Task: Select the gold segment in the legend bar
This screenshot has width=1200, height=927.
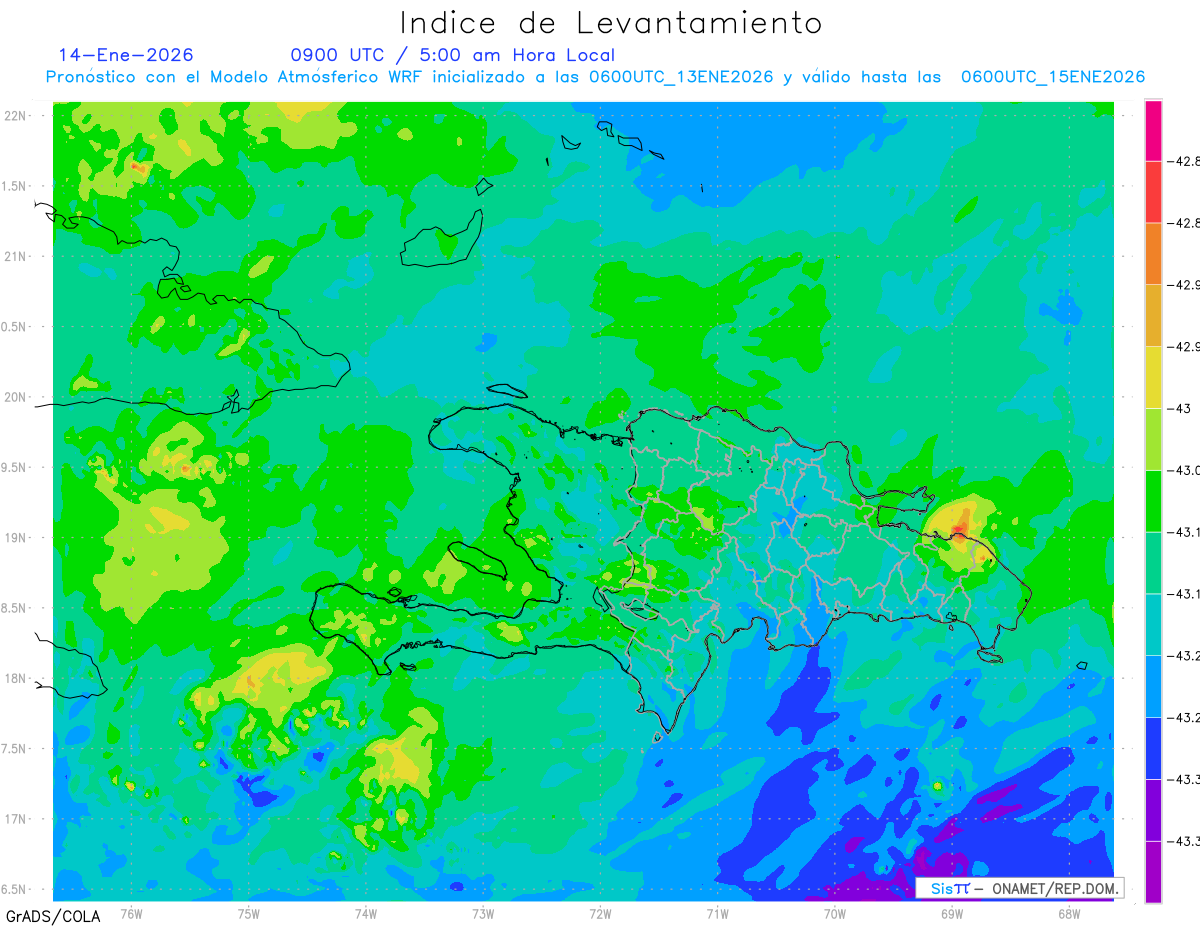Action: tap(1153, 316)
